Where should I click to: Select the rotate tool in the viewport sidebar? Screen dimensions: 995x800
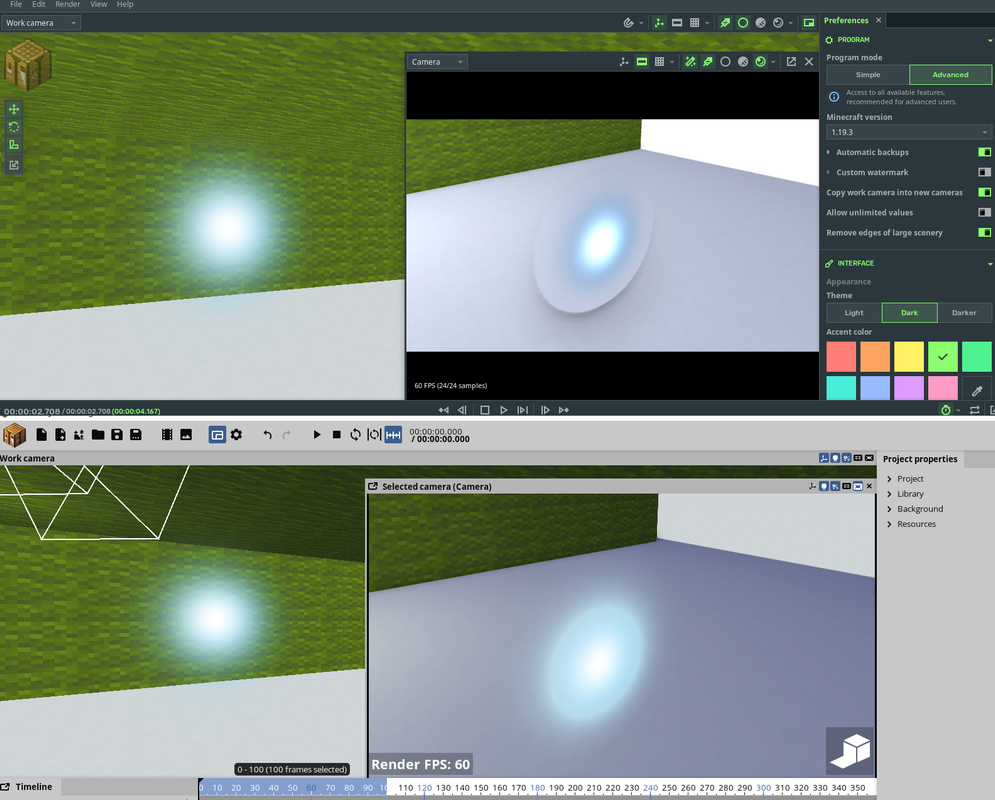coord(14,127)
